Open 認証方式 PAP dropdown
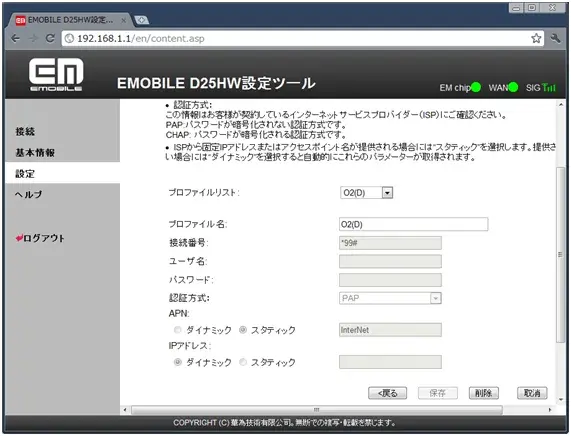This screenshot has width=571, height=436. pyautogui.click(x=390, y=298)
